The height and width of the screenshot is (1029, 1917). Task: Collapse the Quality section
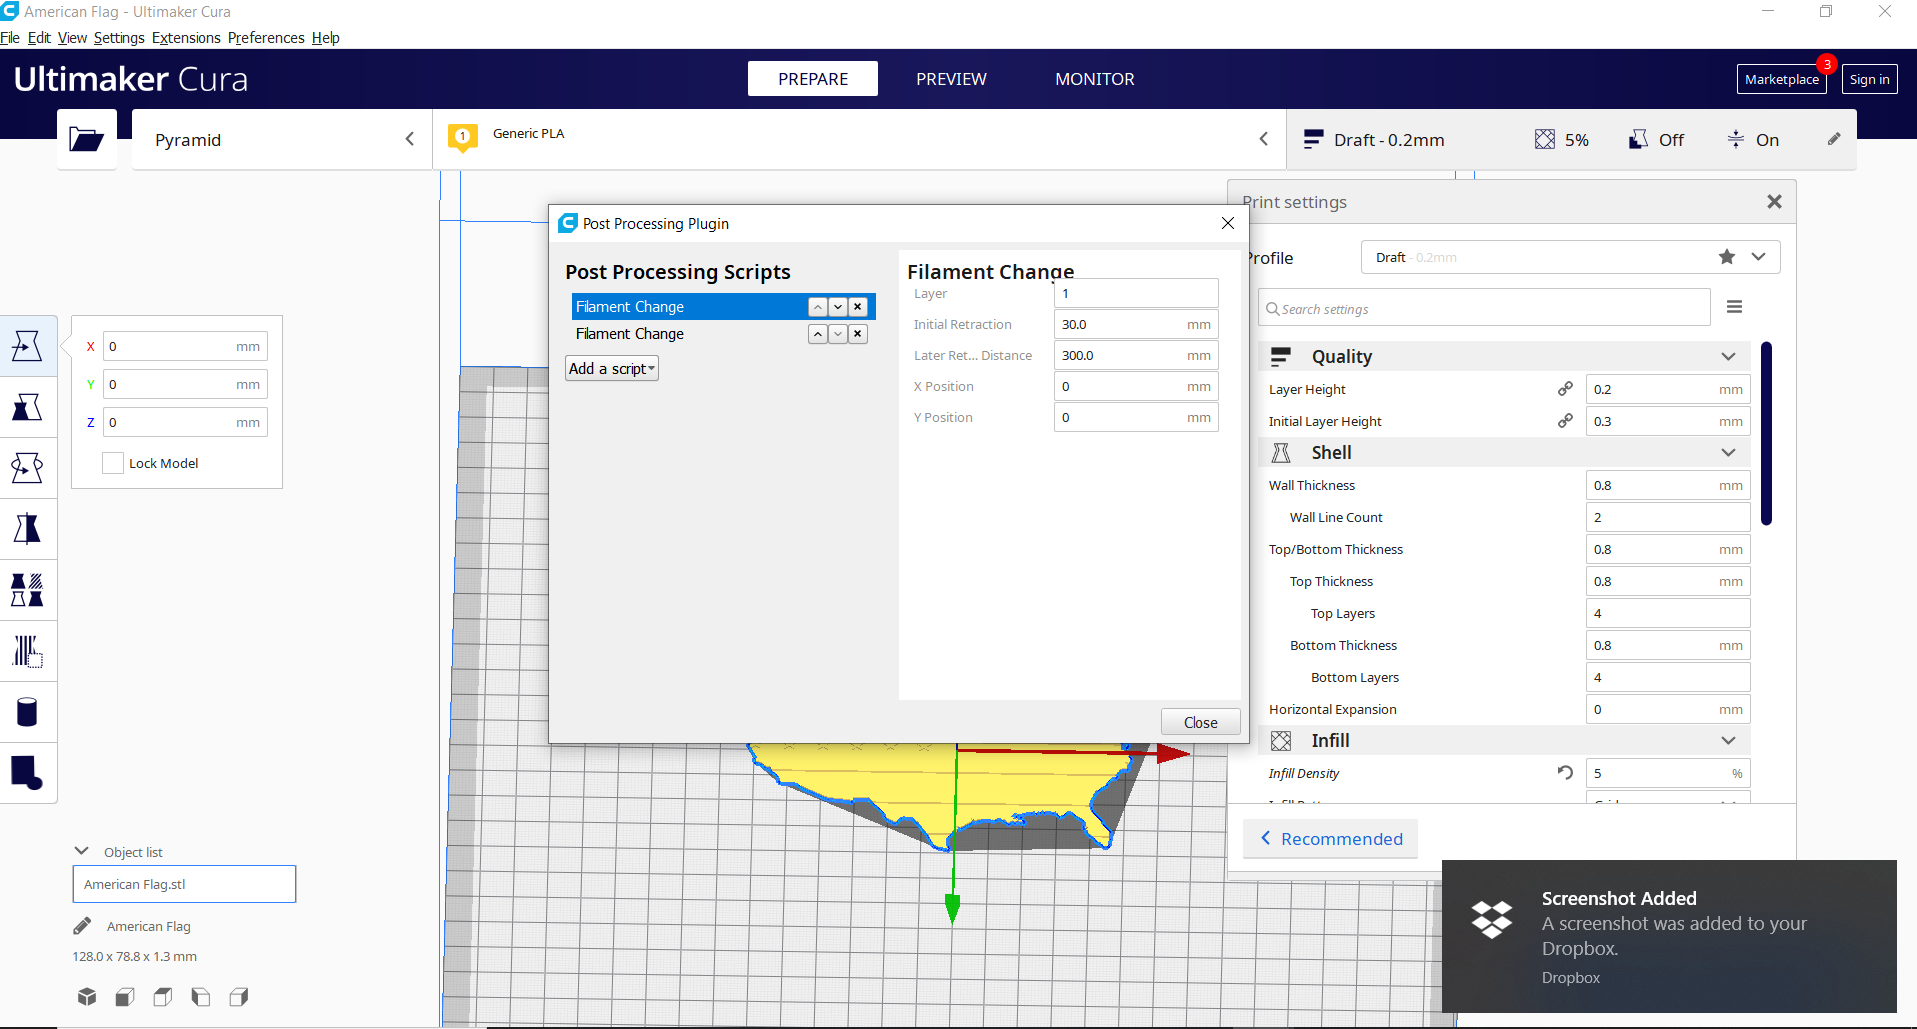(1728, 357)
